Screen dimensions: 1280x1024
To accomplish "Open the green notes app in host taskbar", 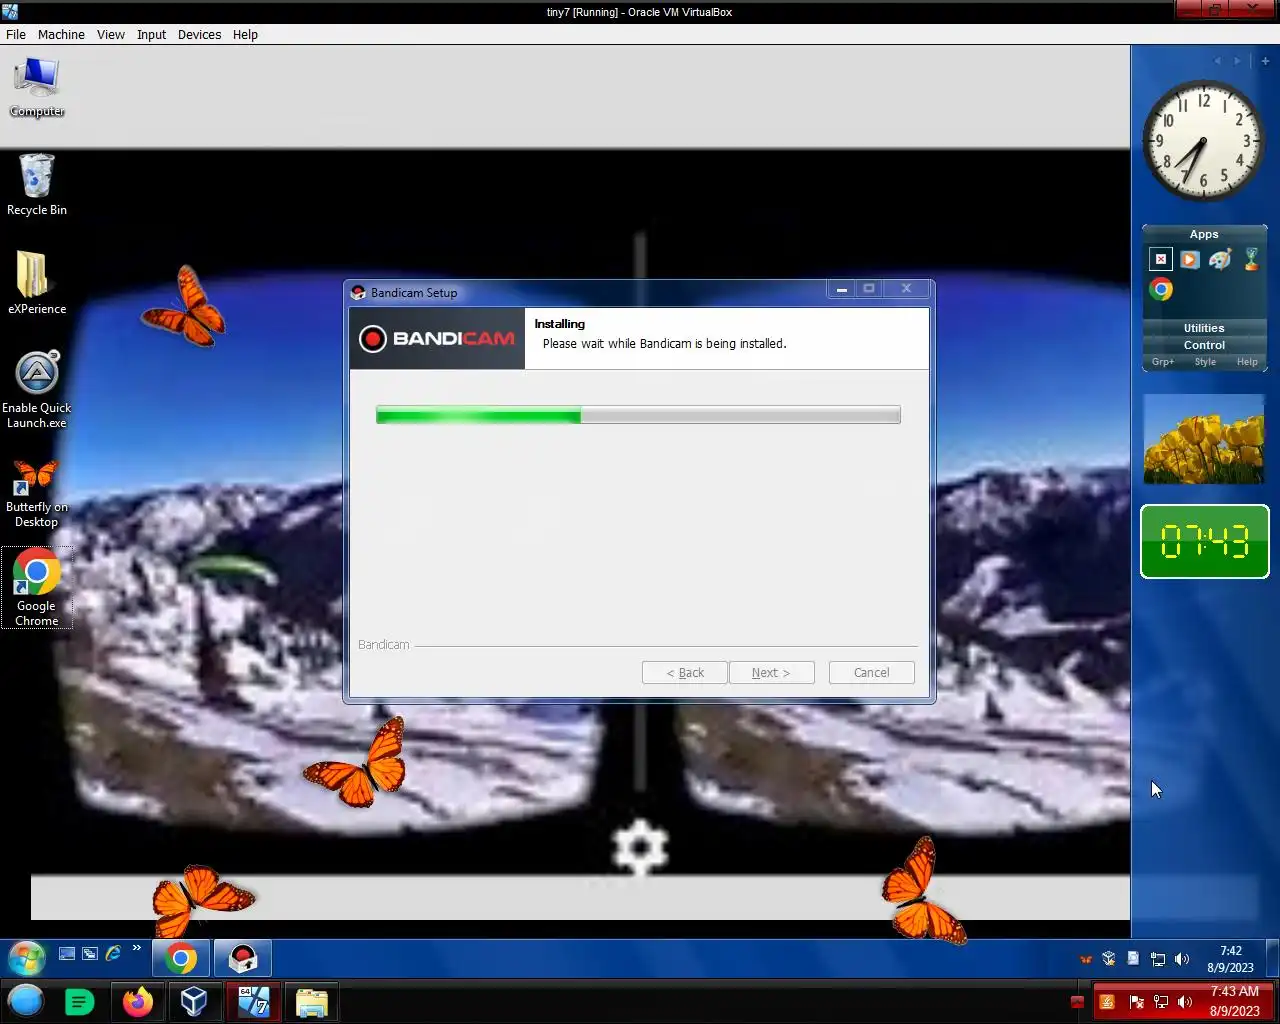I will (79, 1001).
